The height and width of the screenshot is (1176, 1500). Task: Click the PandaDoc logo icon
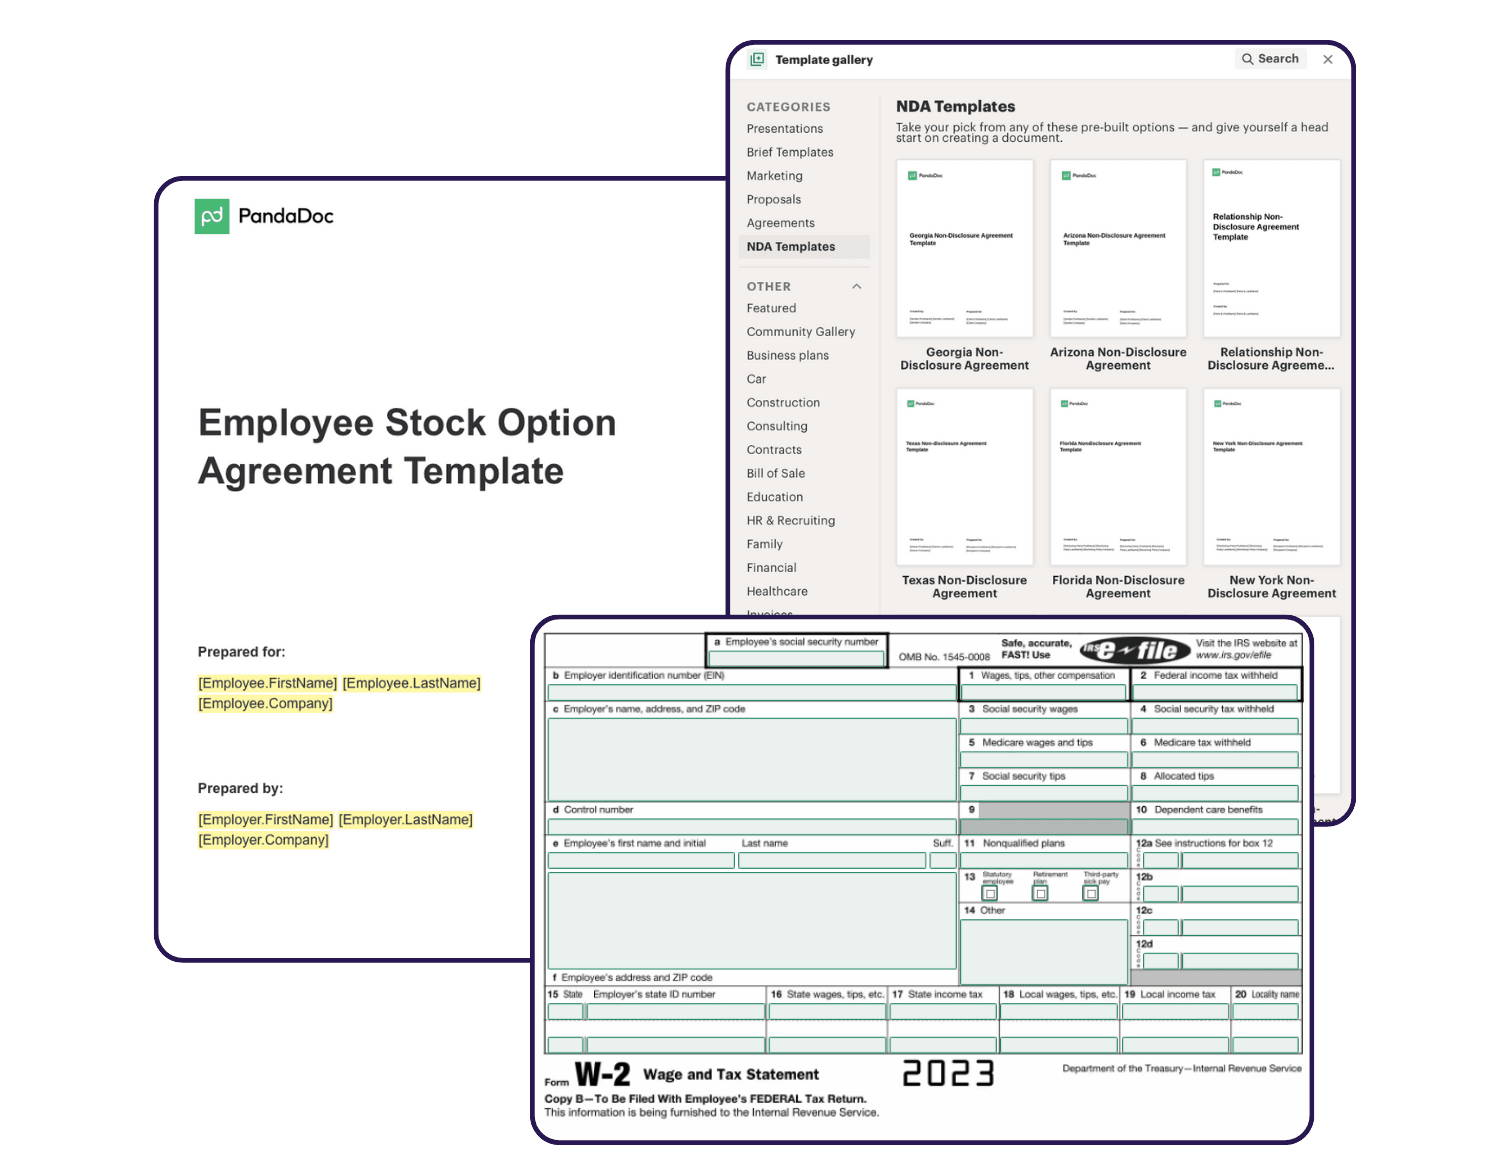pyautogui.click(x=212, y=216)
